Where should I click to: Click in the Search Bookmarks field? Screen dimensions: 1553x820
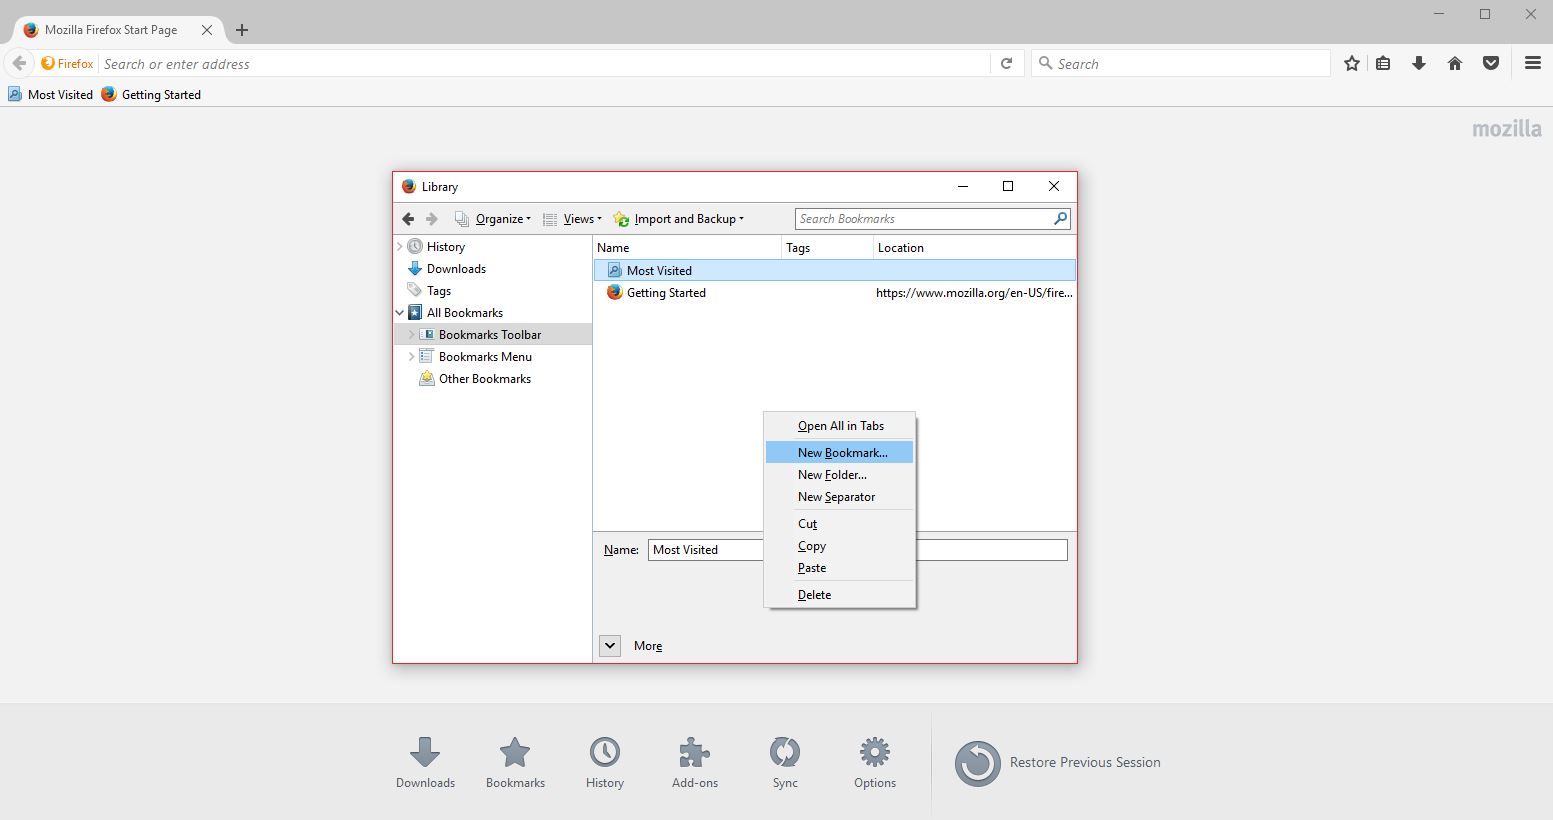click(x=923, y=219)
